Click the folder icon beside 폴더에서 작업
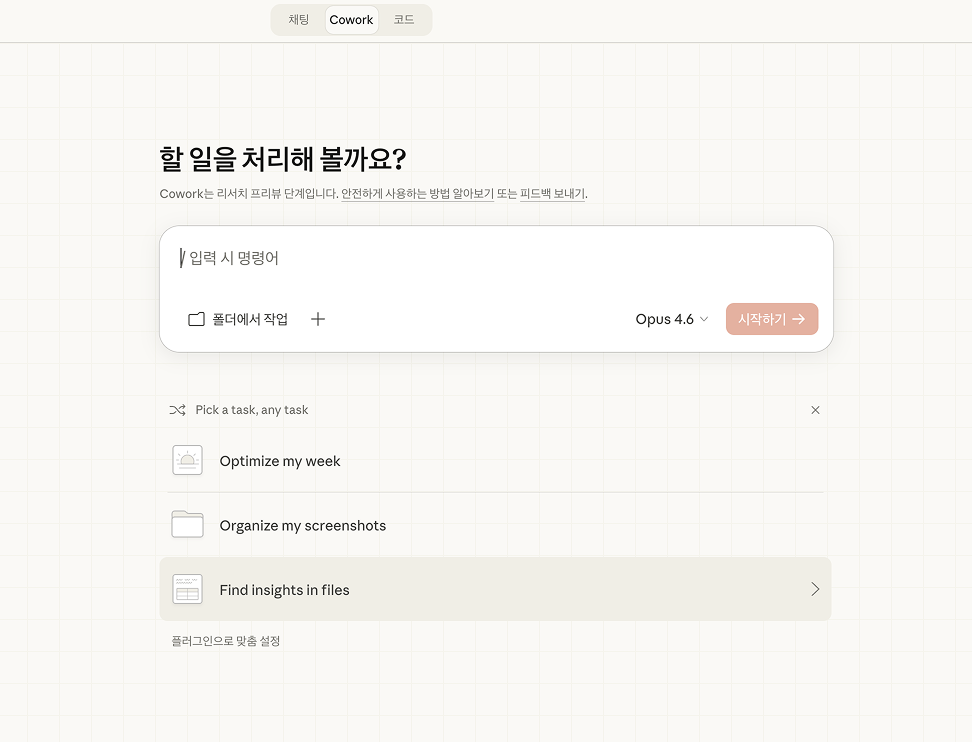This screenshot has height=742, width=972. tap(196, 318)
